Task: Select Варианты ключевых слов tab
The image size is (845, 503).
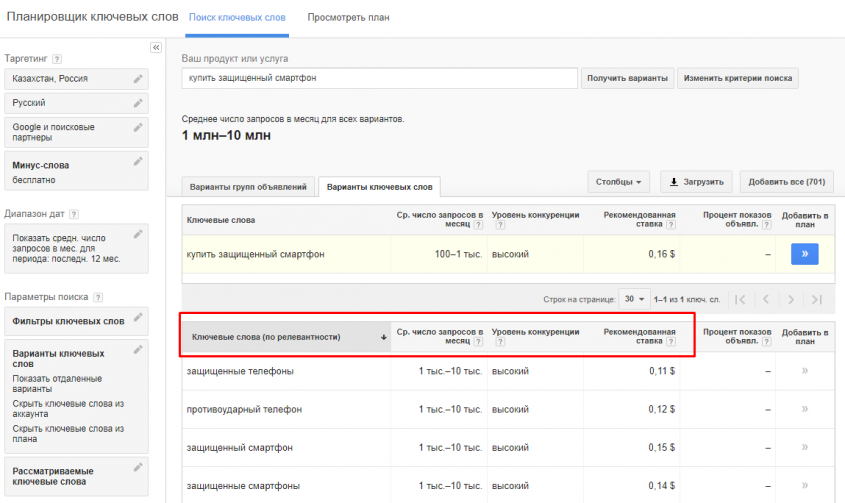Action: click(379, 187)
